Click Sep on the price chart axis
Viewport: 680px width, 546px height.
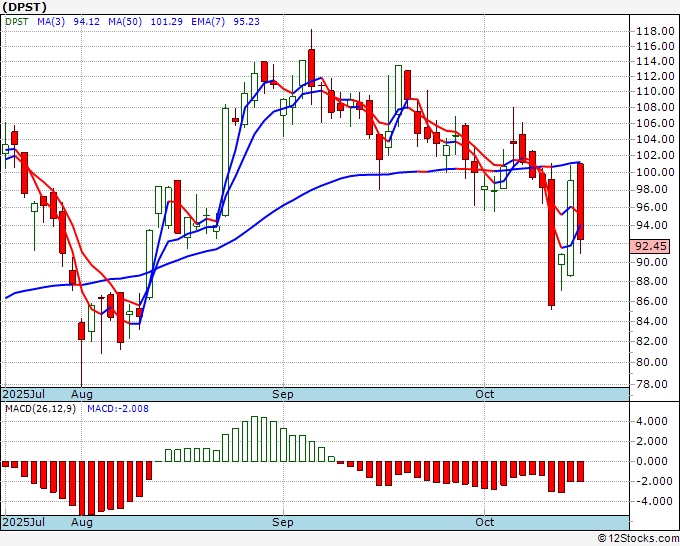[283, 394]
